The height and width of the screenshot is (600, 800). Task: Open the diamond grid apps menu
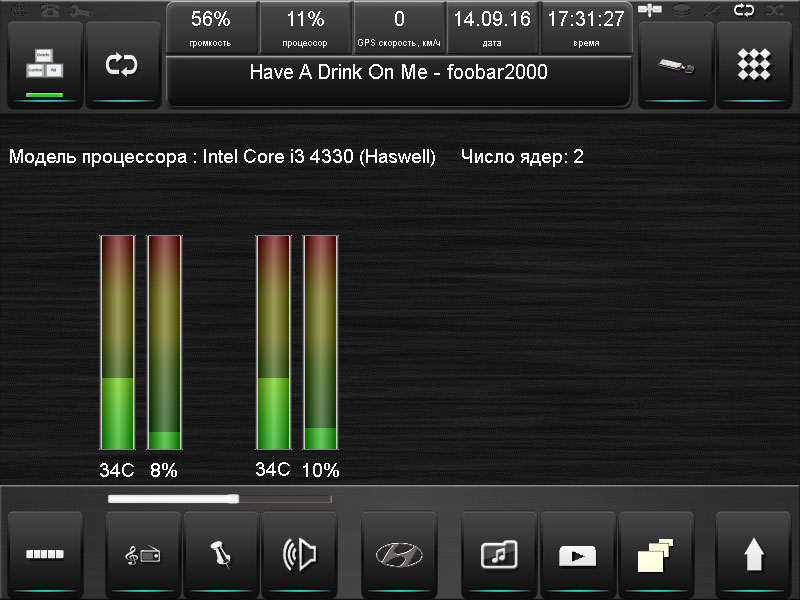click(753, 64)
